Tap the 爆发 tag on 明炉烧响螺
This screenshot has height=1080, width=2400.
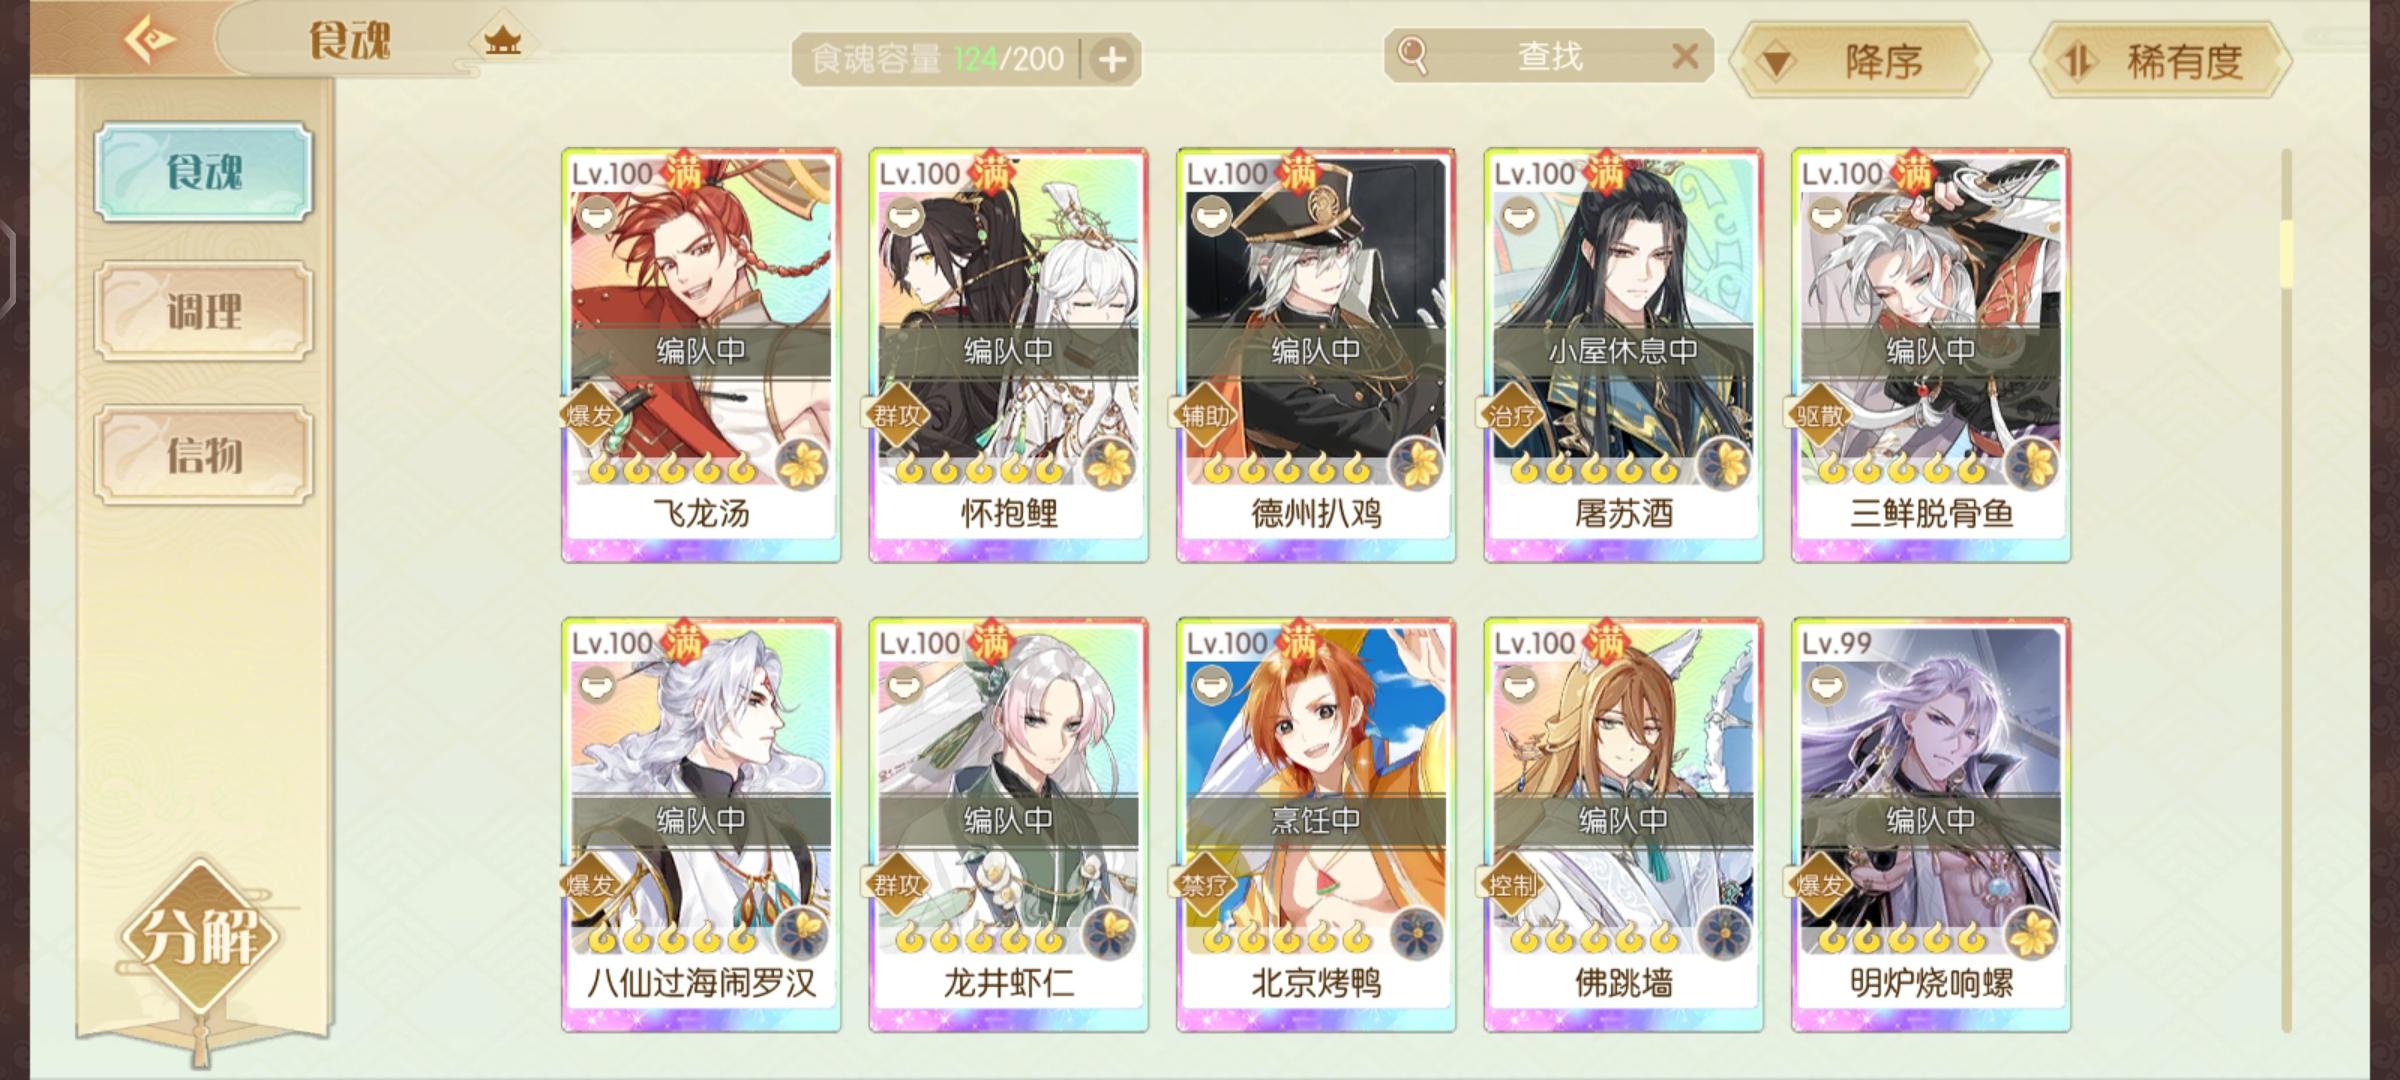pyautogui.click(x=1820, y=884)
